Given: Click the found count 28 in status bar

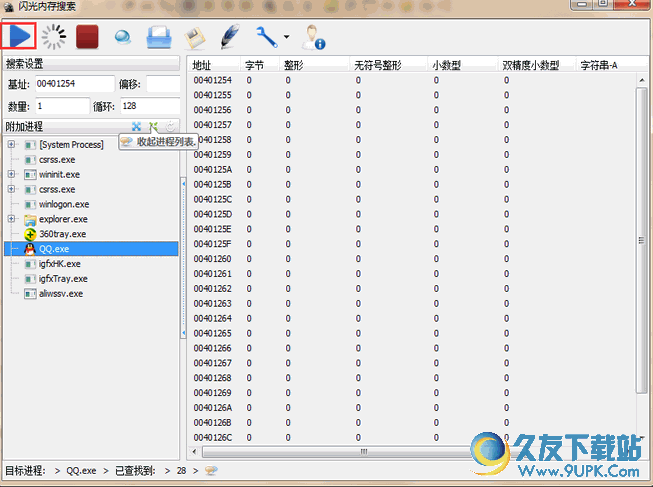Looking at the screenshot, I should pos(181,471).
